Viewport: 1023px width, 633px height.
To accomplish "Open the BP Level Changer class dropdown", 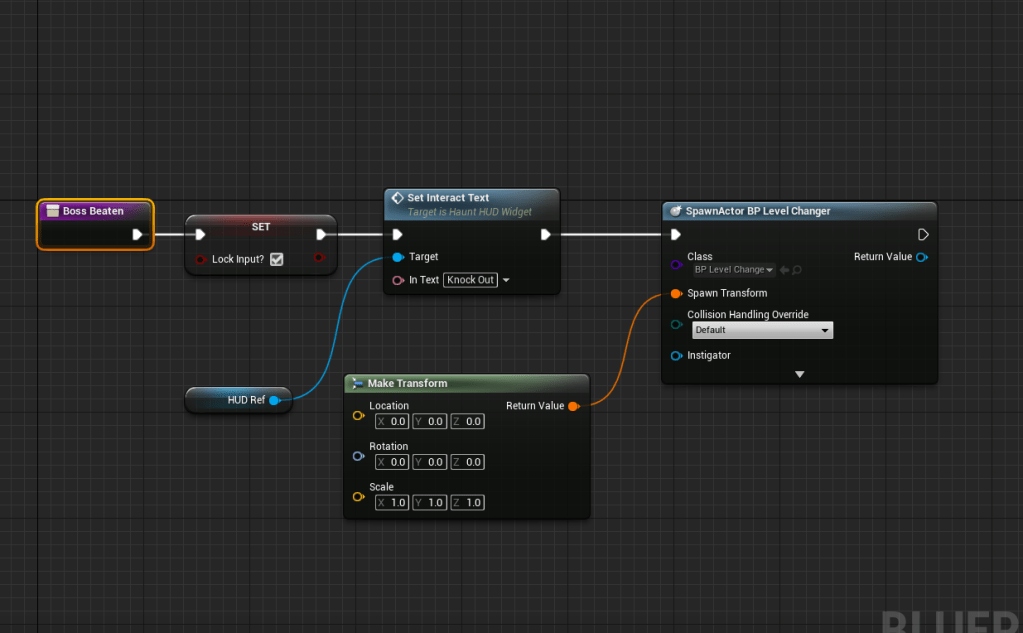I will coord(734,270).
